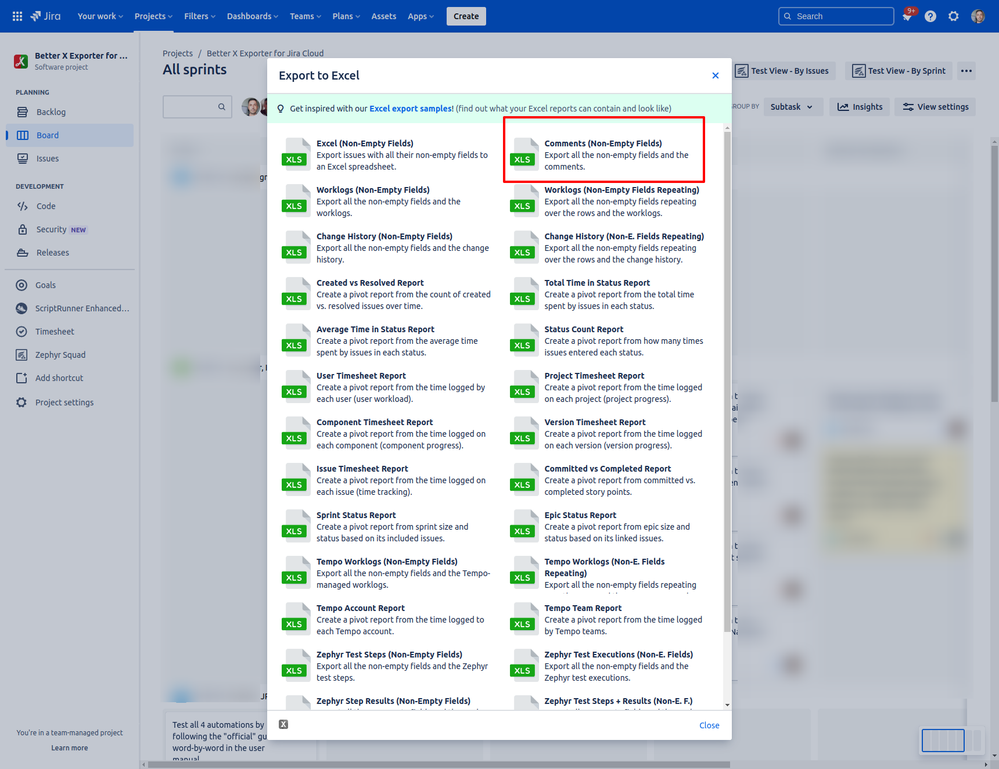
Task: Open Backlog in the sidebar
Action: click(70, 112)
